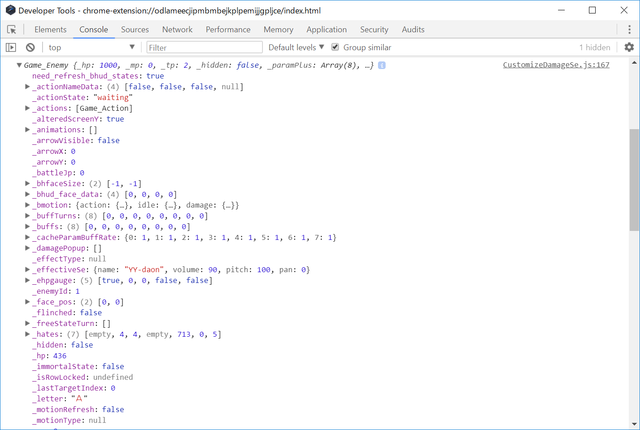This screenshot has width=640, height=430.
Task: Select the _effectType: null row
Action: (69, 259)
